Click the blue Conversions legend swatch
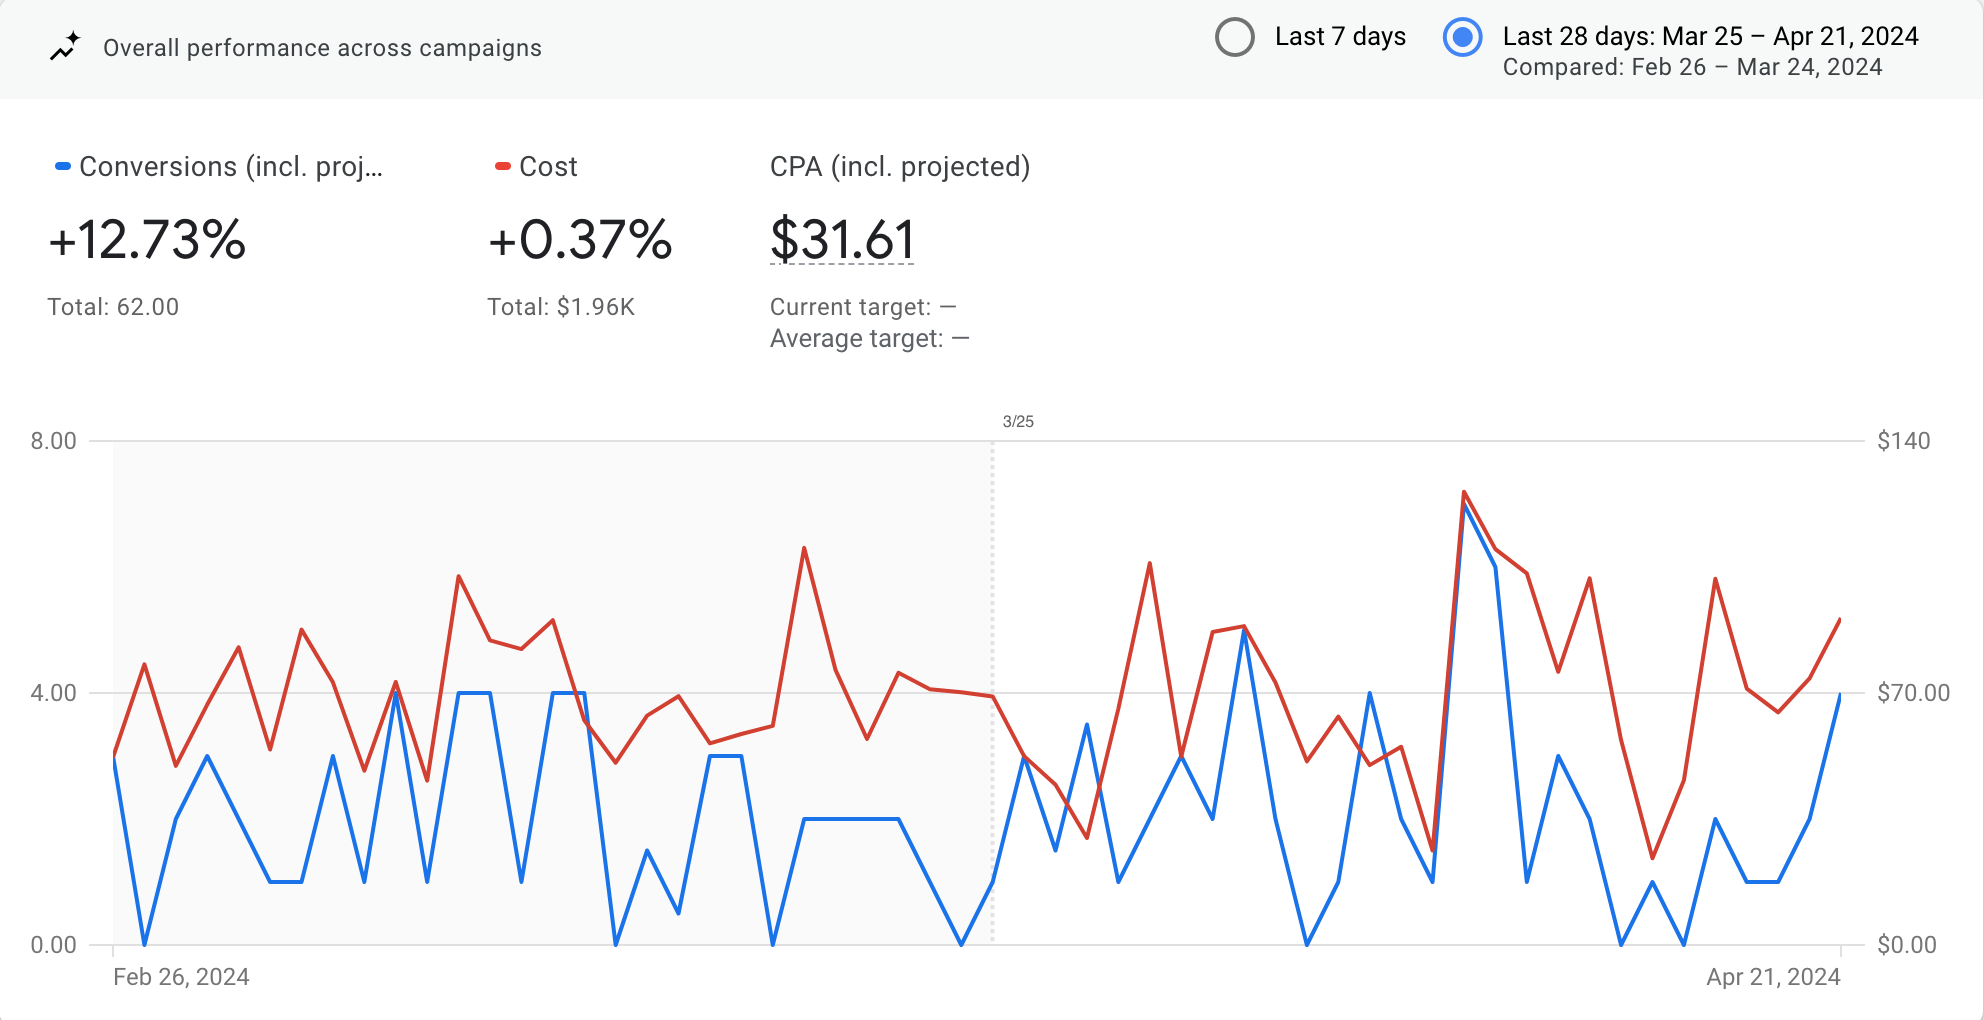1984x1020 pixels. point(62,166)
